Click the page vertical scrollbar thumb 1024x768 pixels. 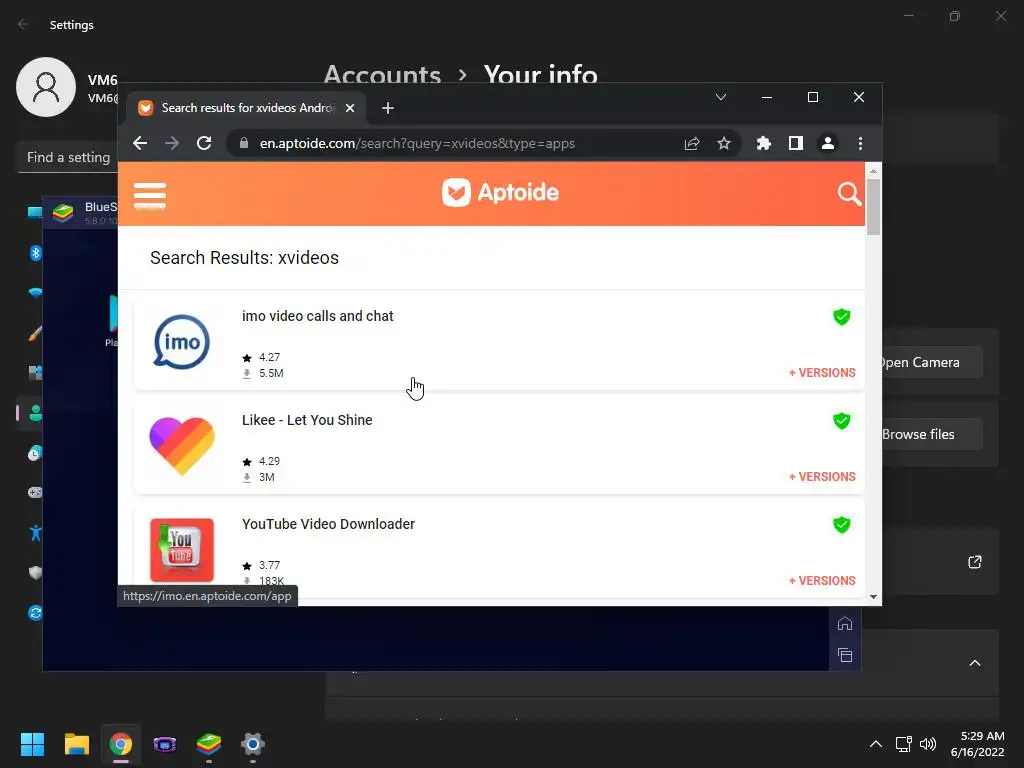[873, 206]
